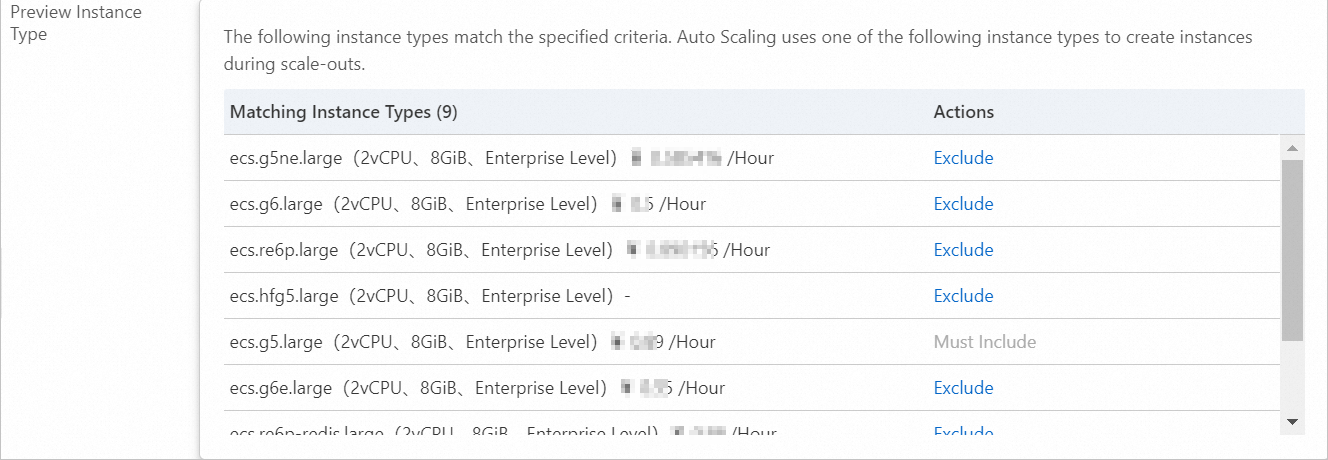Click the scroll up arrow in the list
This screenshot has width=1328, height=460.
point(1292,149)
